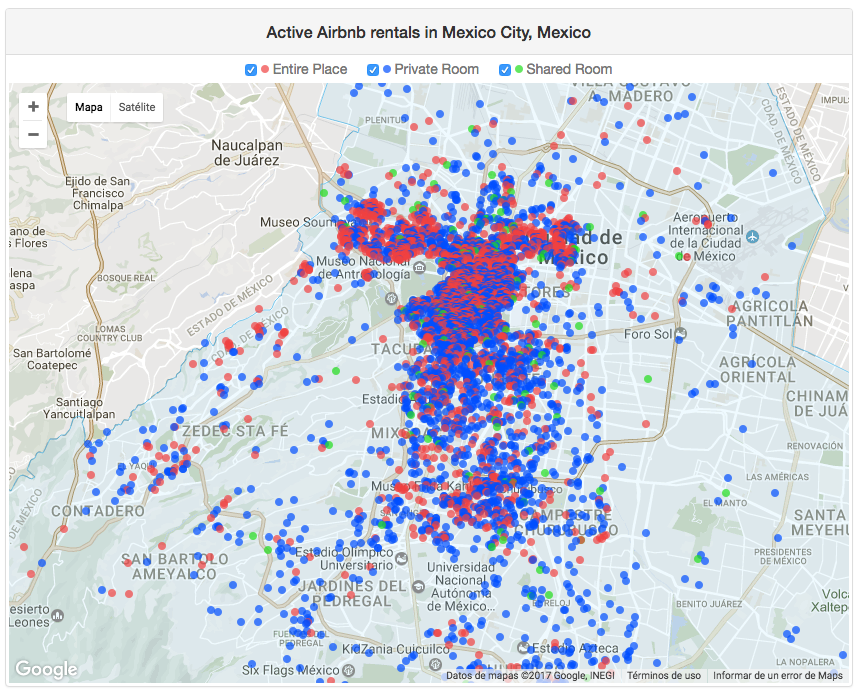Image resolution: width=858 pixels, height=694 pixels.
Task: Uncheck the Entire Place checkbox
Action: click(x=251, y=70)
